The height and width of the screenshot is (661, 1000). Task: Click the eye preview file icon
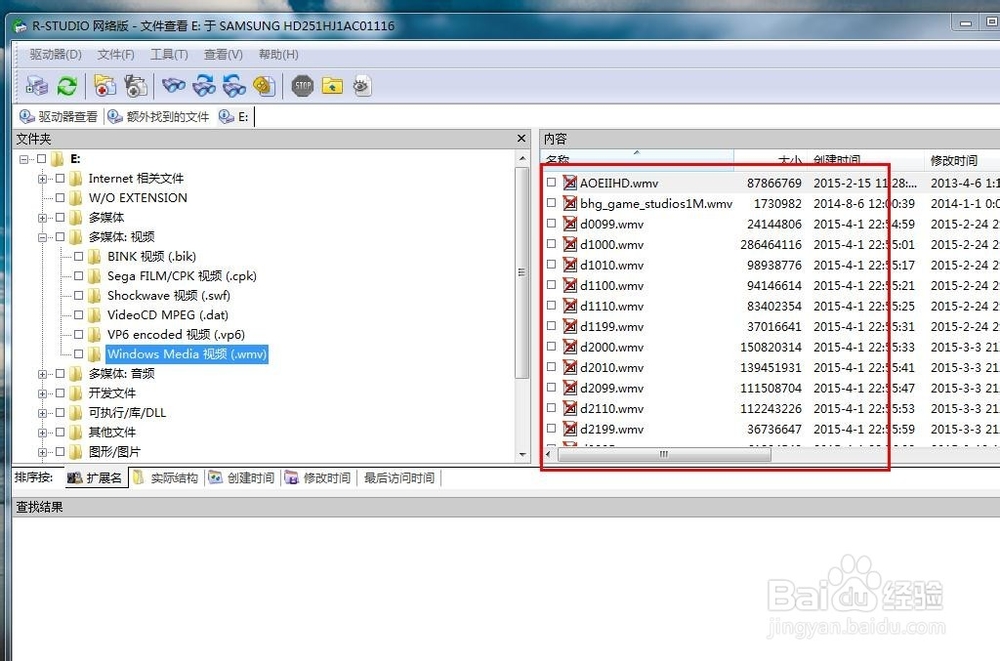pyautogui.click(x=362, y=85)
